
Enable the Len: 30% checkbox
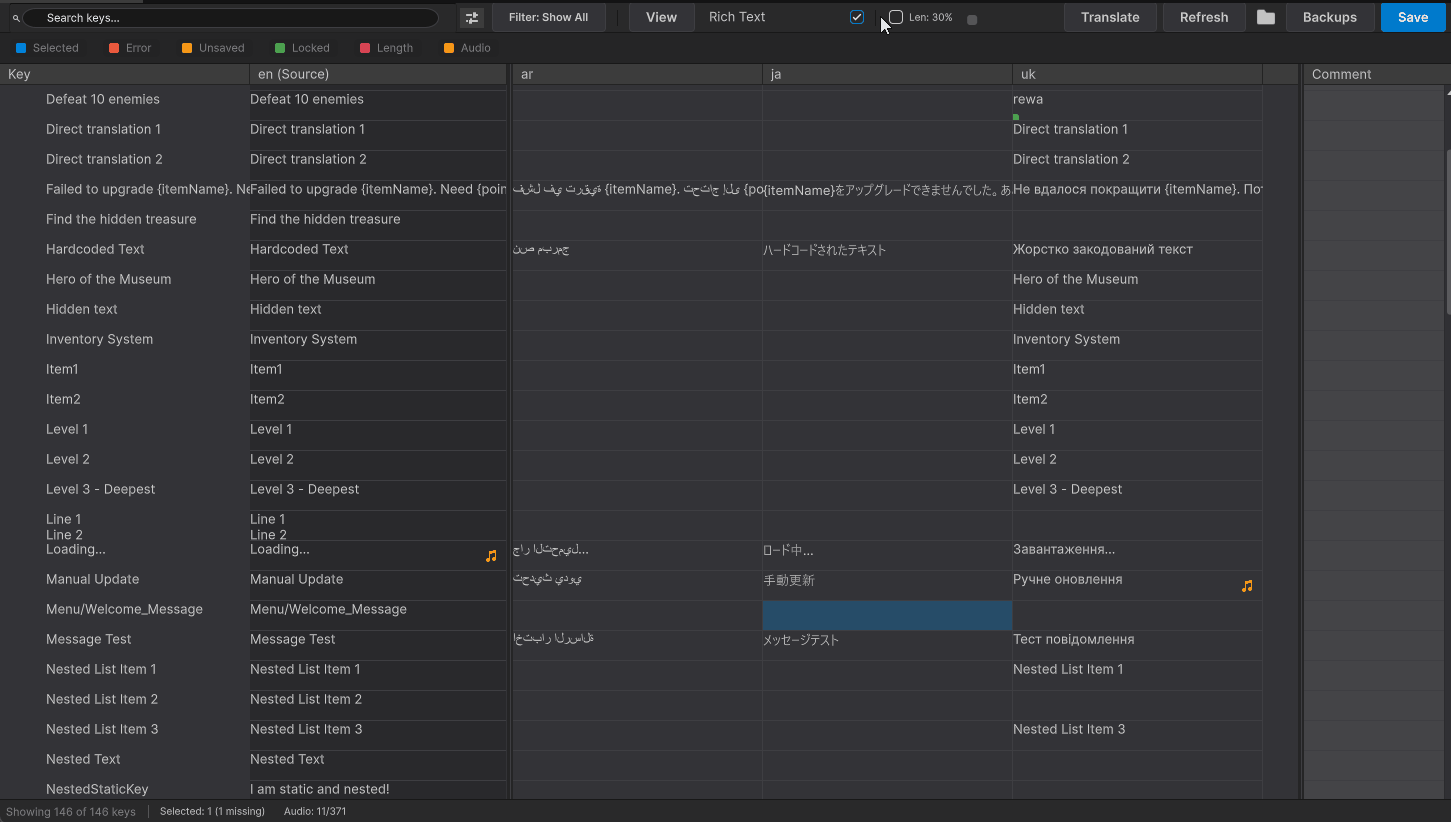tap(894, 17)
